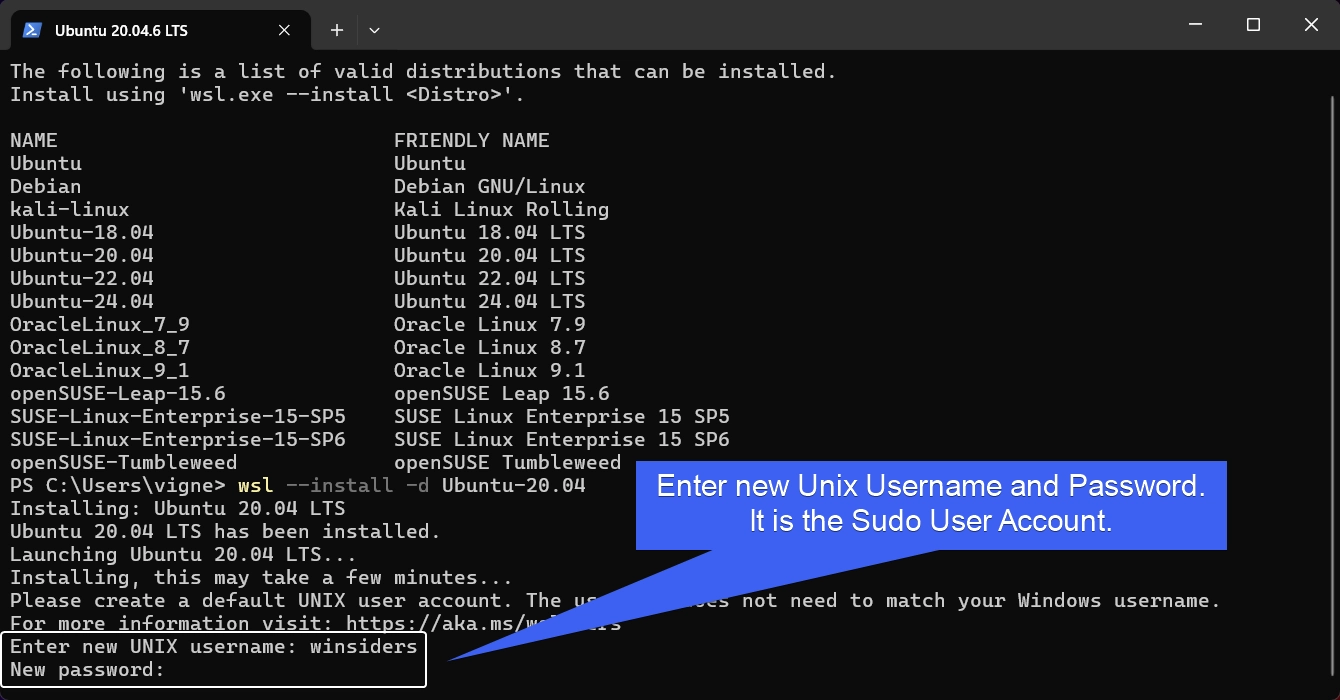This screenshot has height=700, width=1340.
Task: Click the 'OracleLinux_7_9' entry
Action: tap(100, 324)
